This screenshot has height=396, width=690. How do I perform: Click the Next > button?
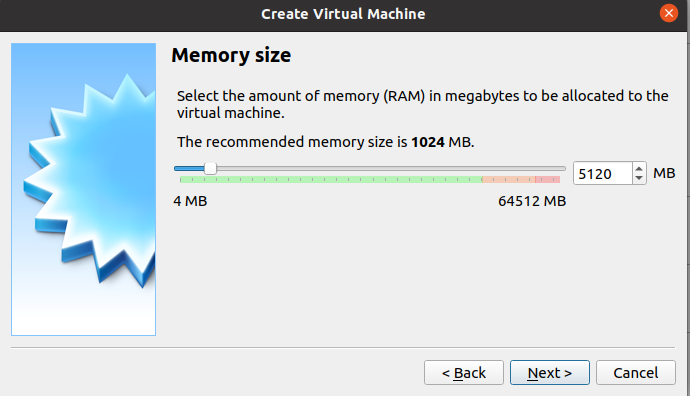550,373
